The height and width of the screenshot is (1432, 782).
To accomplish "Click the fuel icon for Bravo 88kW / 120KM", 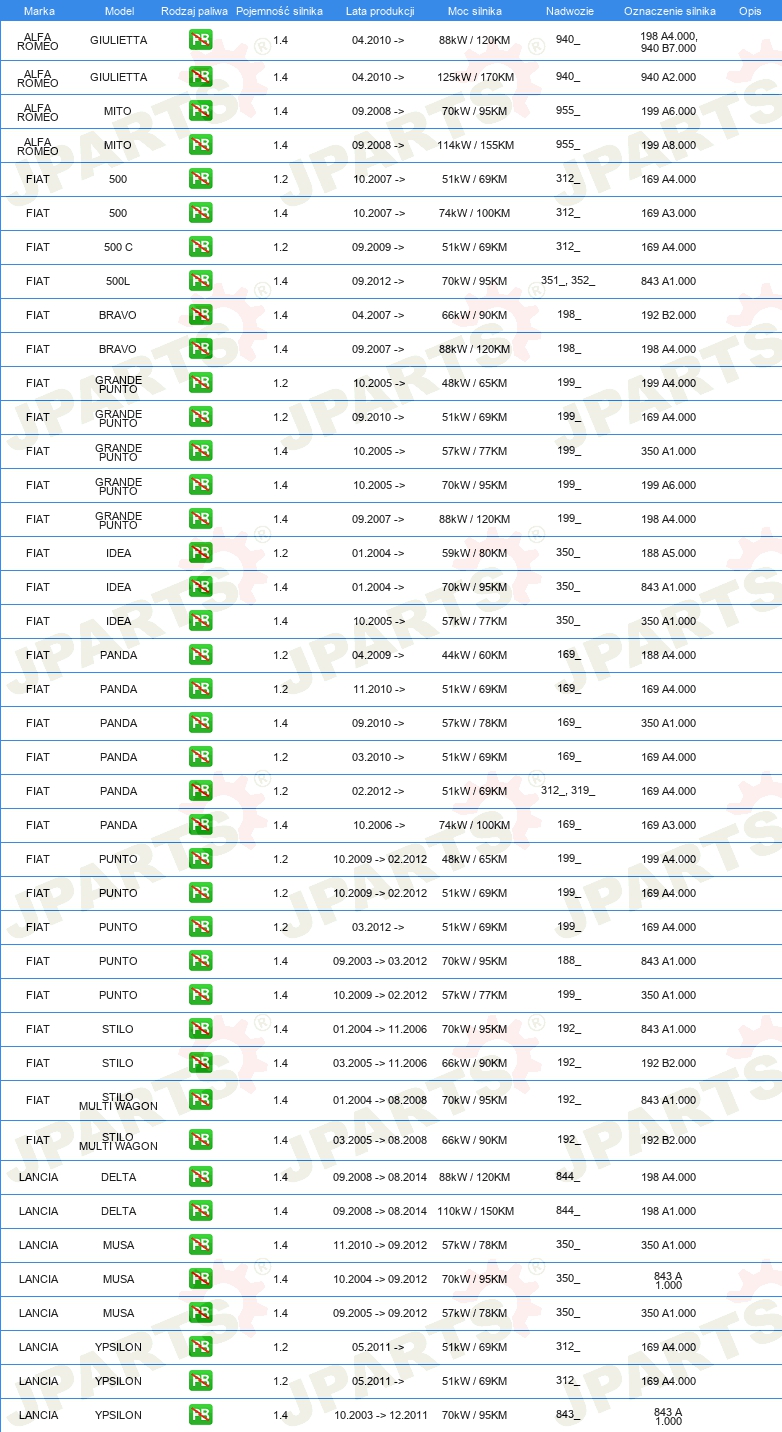I will [x=201, y=349].
